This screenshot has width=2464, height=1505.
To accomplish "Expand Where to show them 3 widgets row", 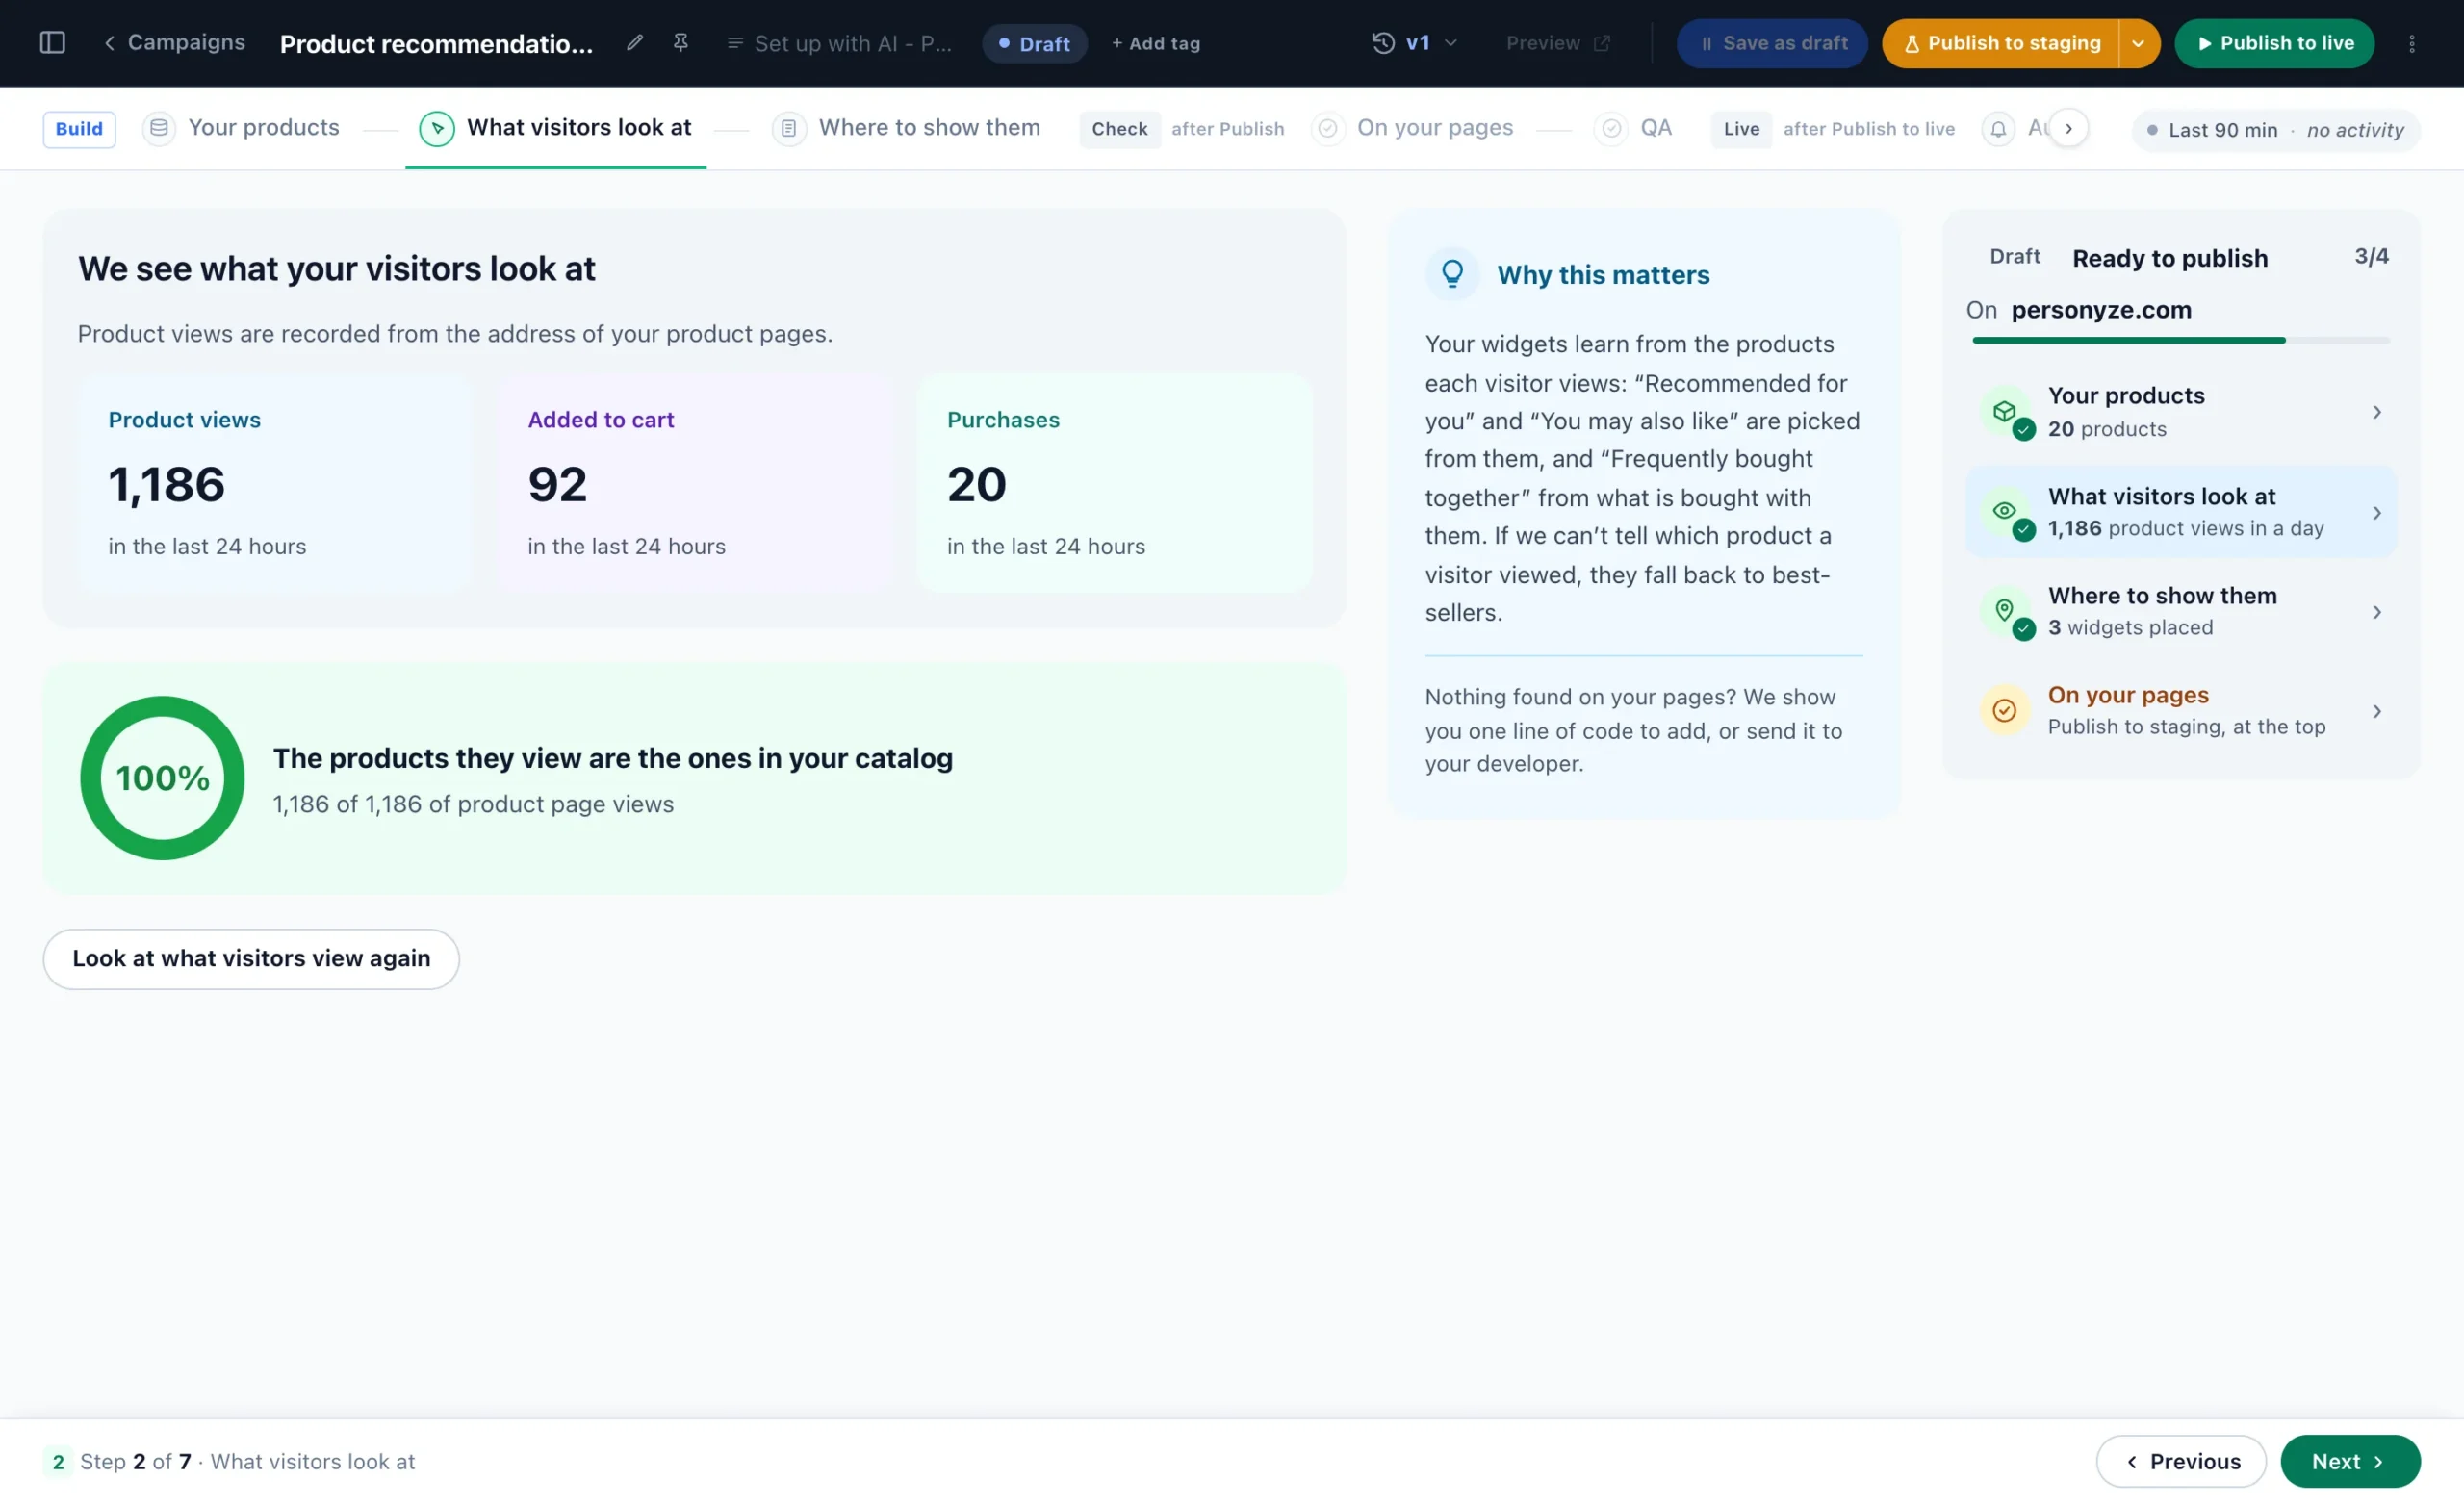I will coord(2180,611).
